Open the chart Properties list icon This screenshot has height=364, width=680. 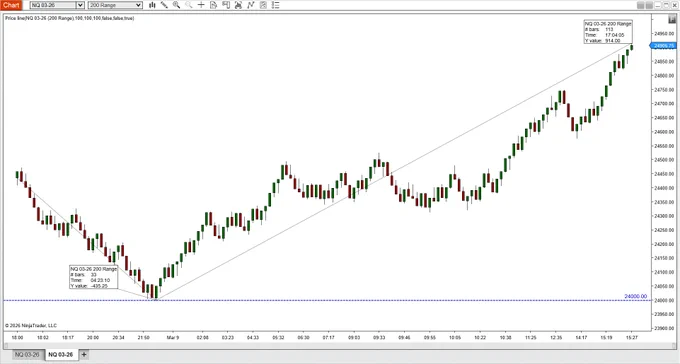275,5
